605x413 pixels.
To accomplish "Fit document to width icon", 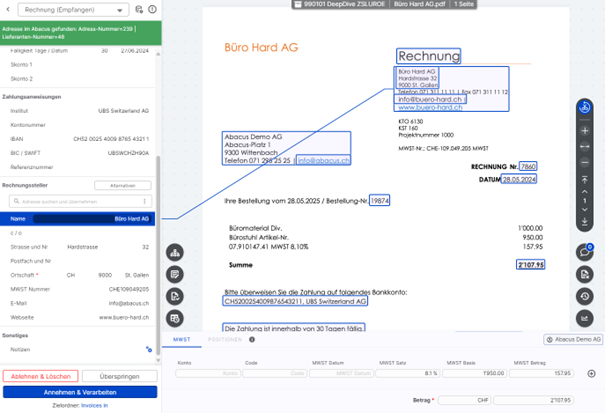I will (585, 147).
